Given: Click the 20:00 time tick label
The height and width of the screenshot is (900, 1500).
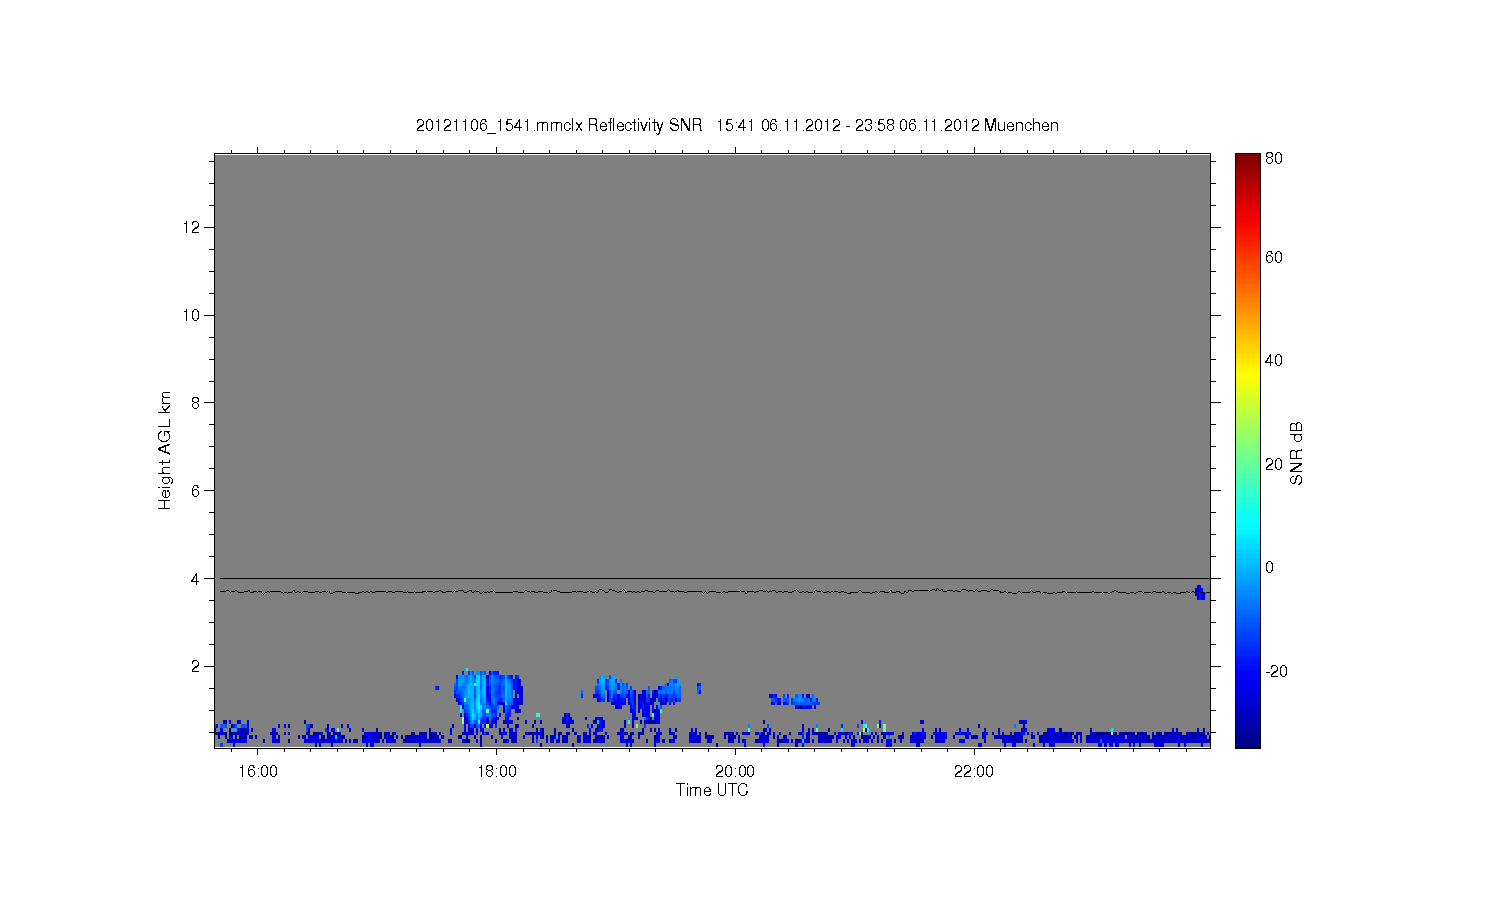Looking at the screenshot, I should coord(736,772).
